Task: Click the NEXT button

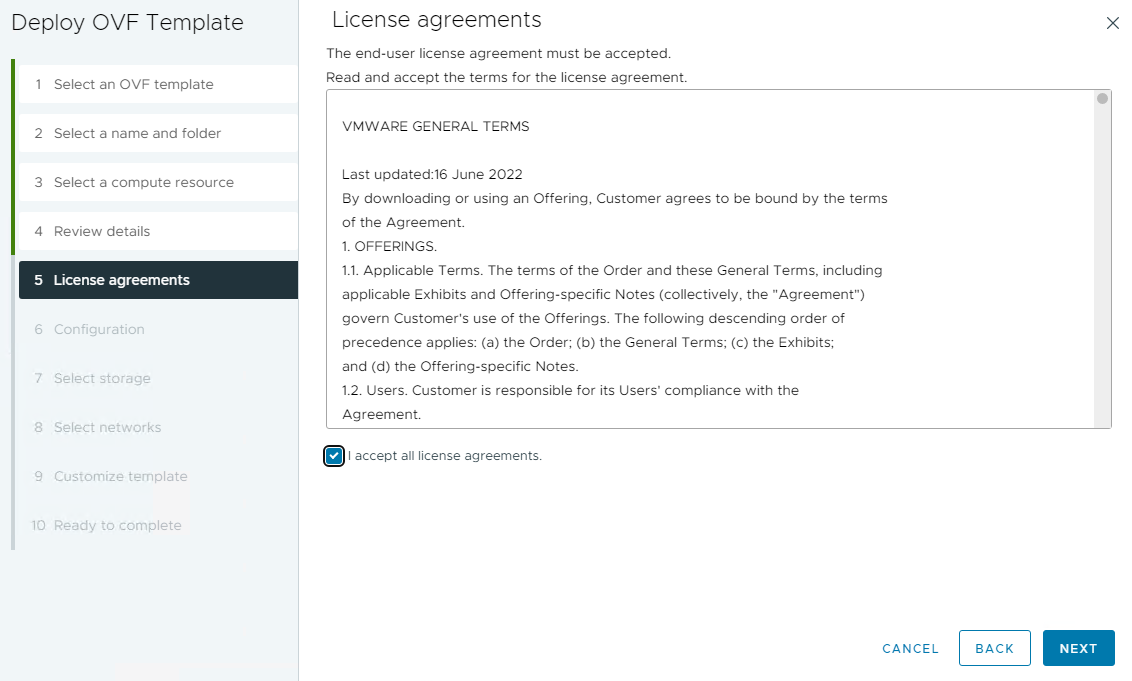Action: (1078, 648)
